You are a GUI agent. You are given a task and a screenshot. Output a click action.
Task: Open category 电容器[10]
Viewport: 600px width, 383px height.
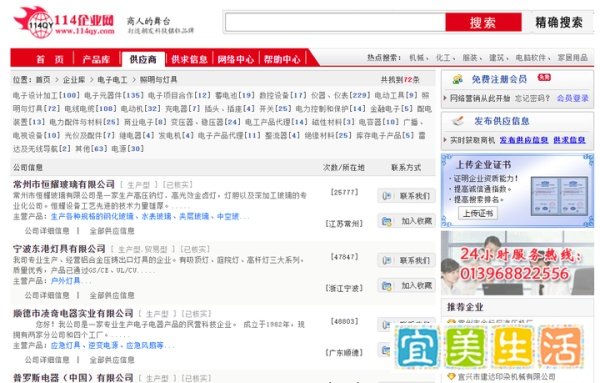[x=379, y=122]
